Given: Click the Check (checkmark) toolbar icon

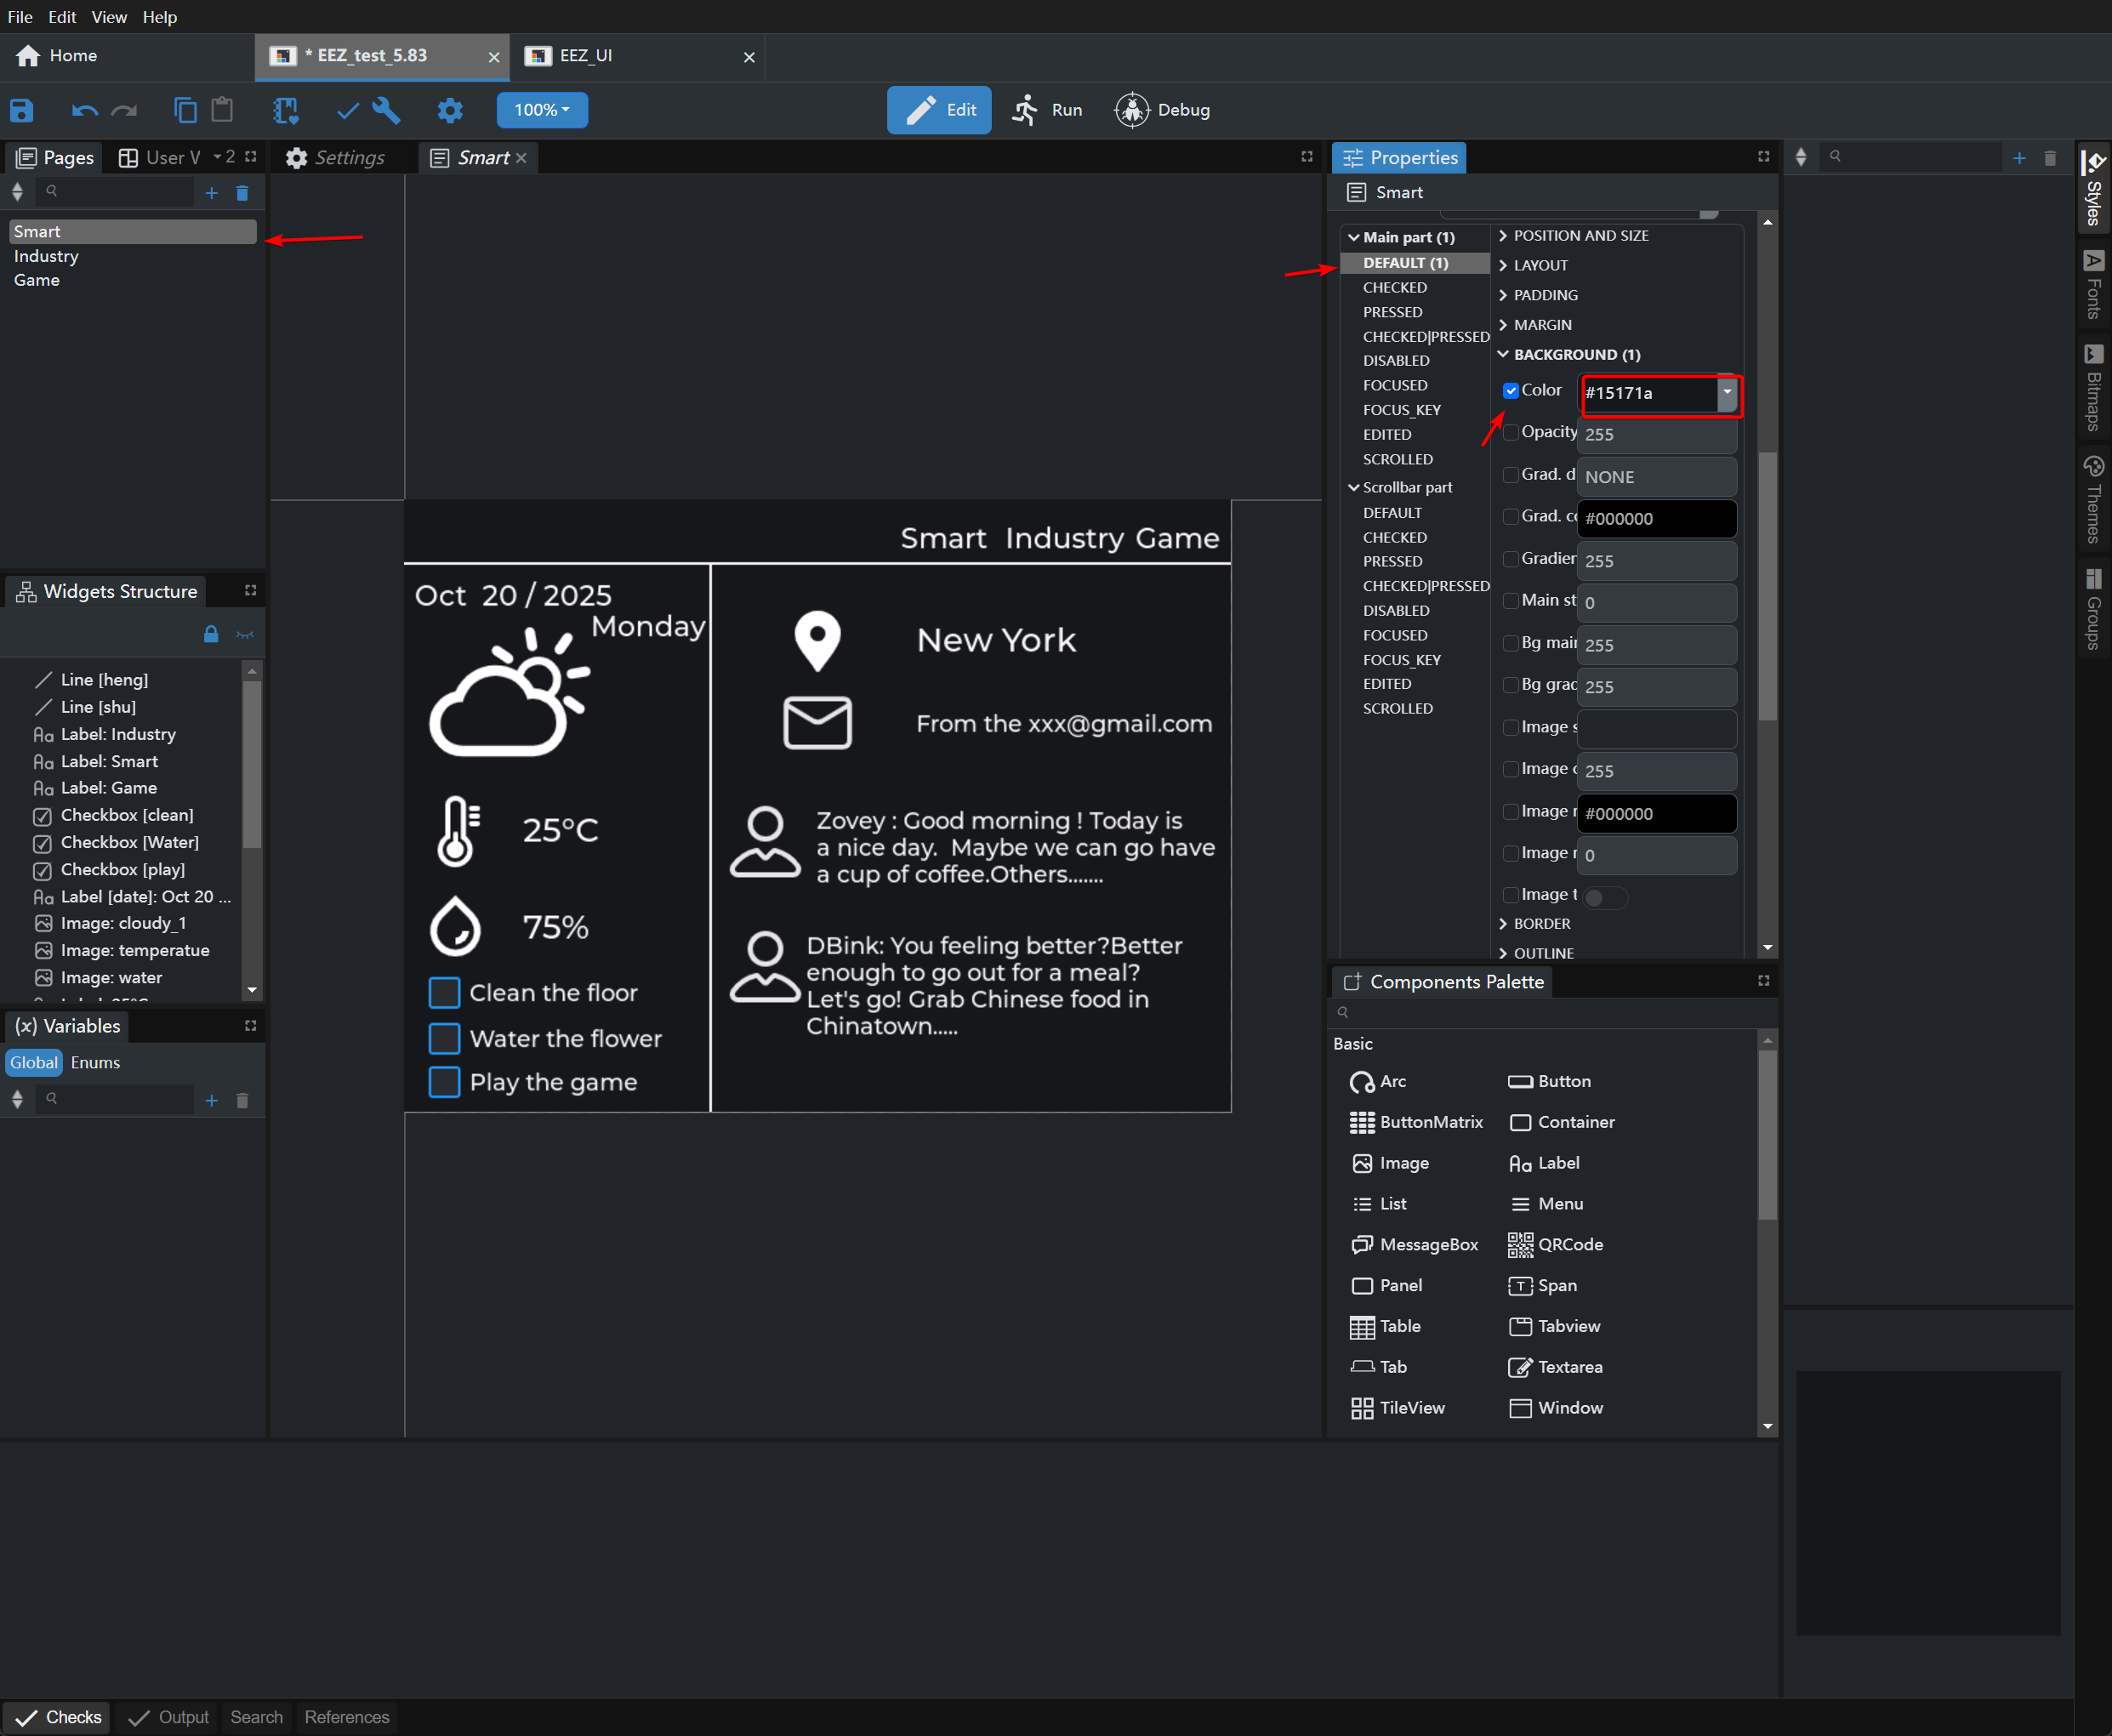Looking at the screenshot, I should tap(347, 110).
